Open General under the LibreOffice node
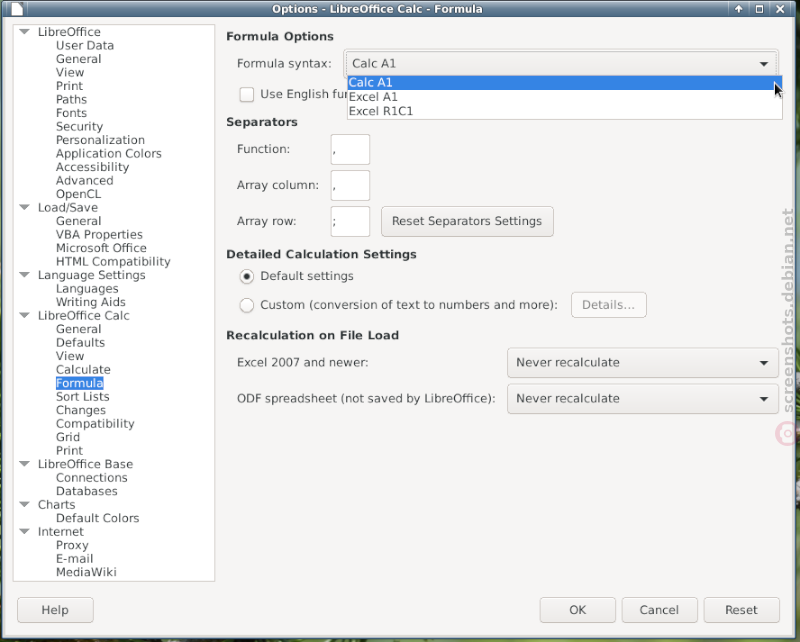This screenshot has width=800, height=642. (x=79, y=59)
